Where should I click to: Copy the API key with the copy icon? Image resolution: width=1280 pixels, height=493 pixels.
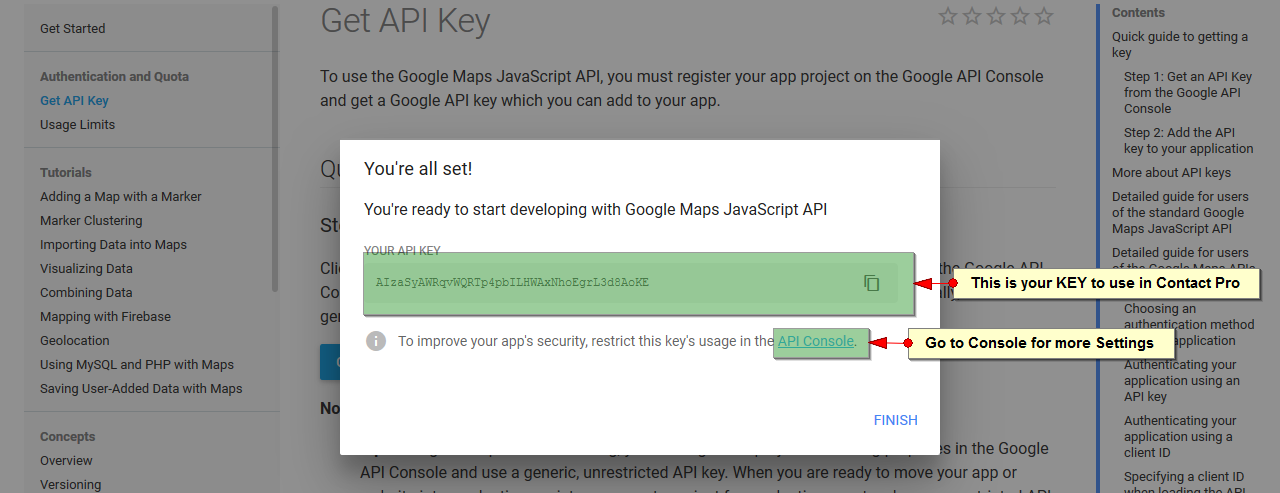click(871, 283)
